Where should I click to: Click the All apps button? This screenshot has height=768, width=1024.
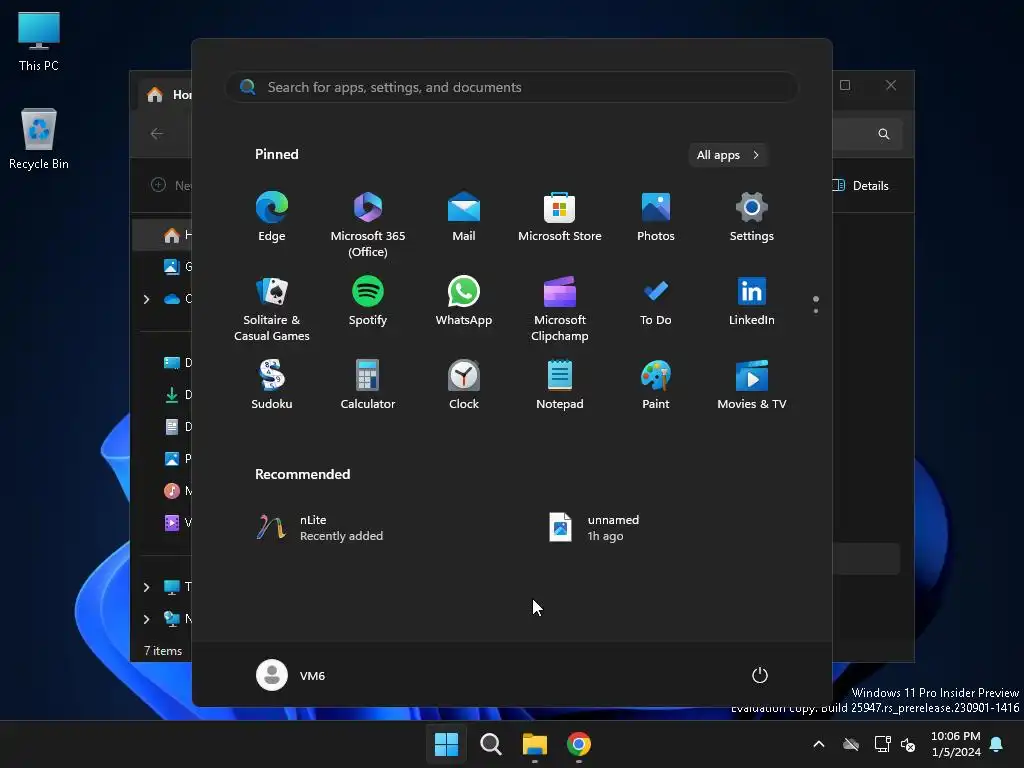728,155
